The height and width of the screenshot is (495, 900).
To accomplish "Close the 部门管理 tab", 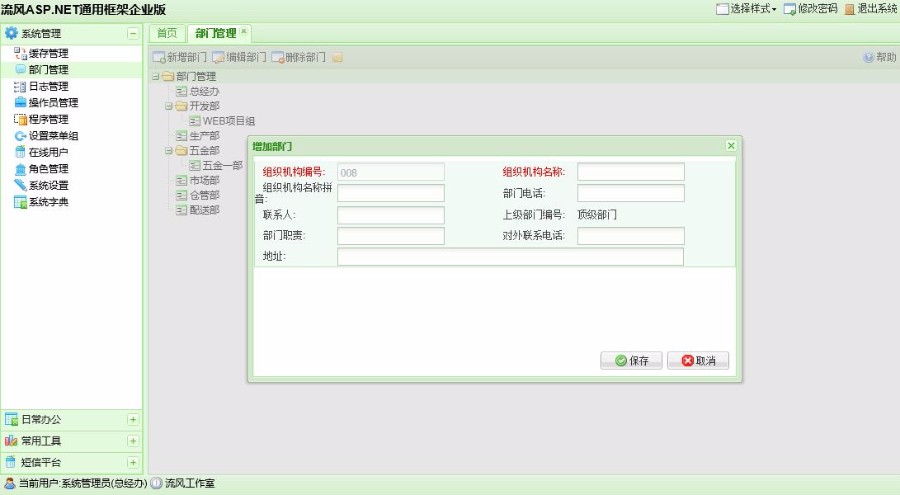I will click(243, 32).
